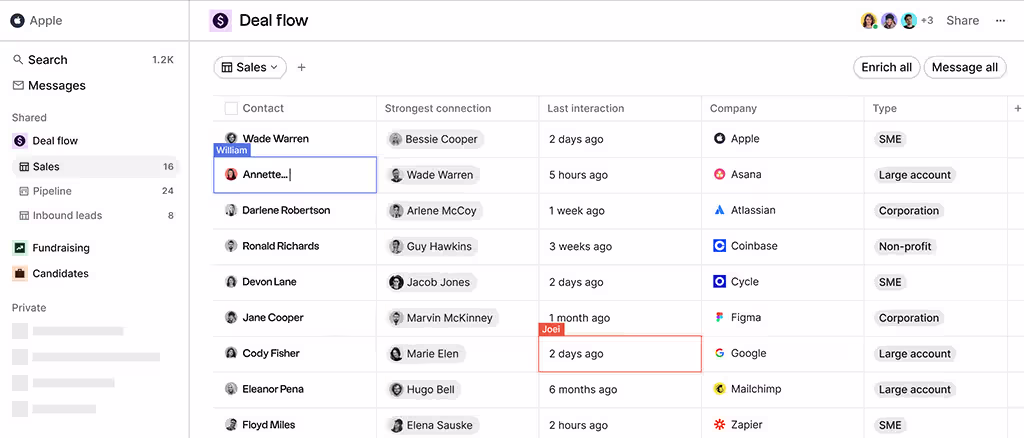Screen dimensions: 1024x438
Task: Add a new view with plus icon
Action: (301, 67)
